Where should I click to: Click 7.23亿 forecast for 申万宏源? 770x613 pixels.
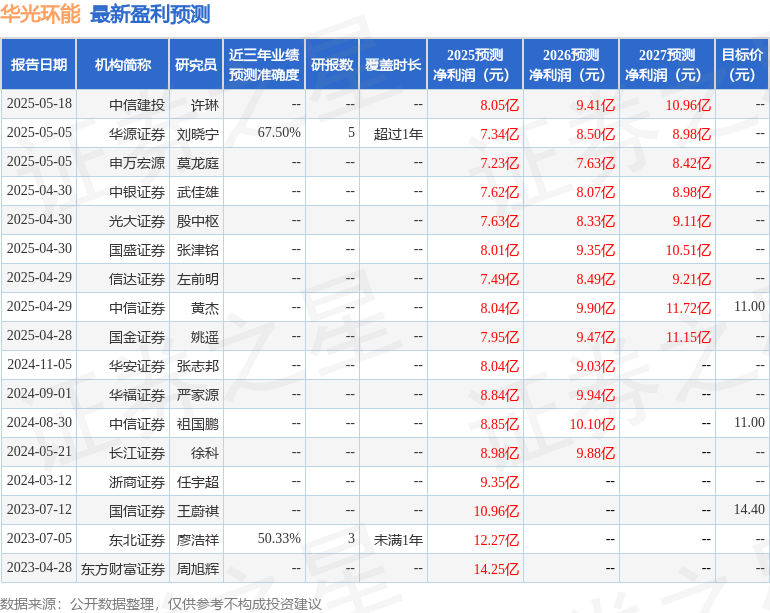(499, 163)
